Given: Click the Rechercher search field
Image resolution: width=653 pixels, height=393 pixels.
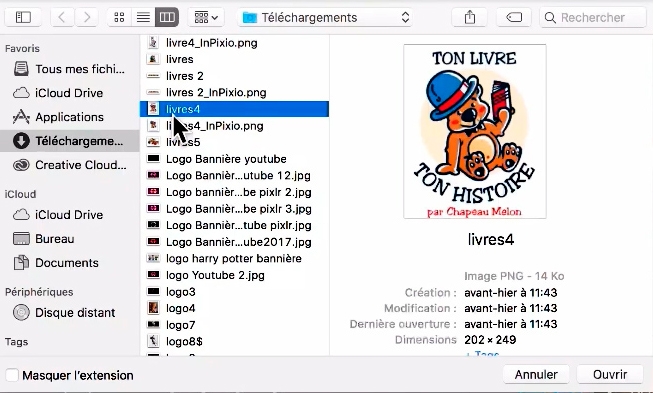Looking at the screenshot, I should [x=593, y=17].
